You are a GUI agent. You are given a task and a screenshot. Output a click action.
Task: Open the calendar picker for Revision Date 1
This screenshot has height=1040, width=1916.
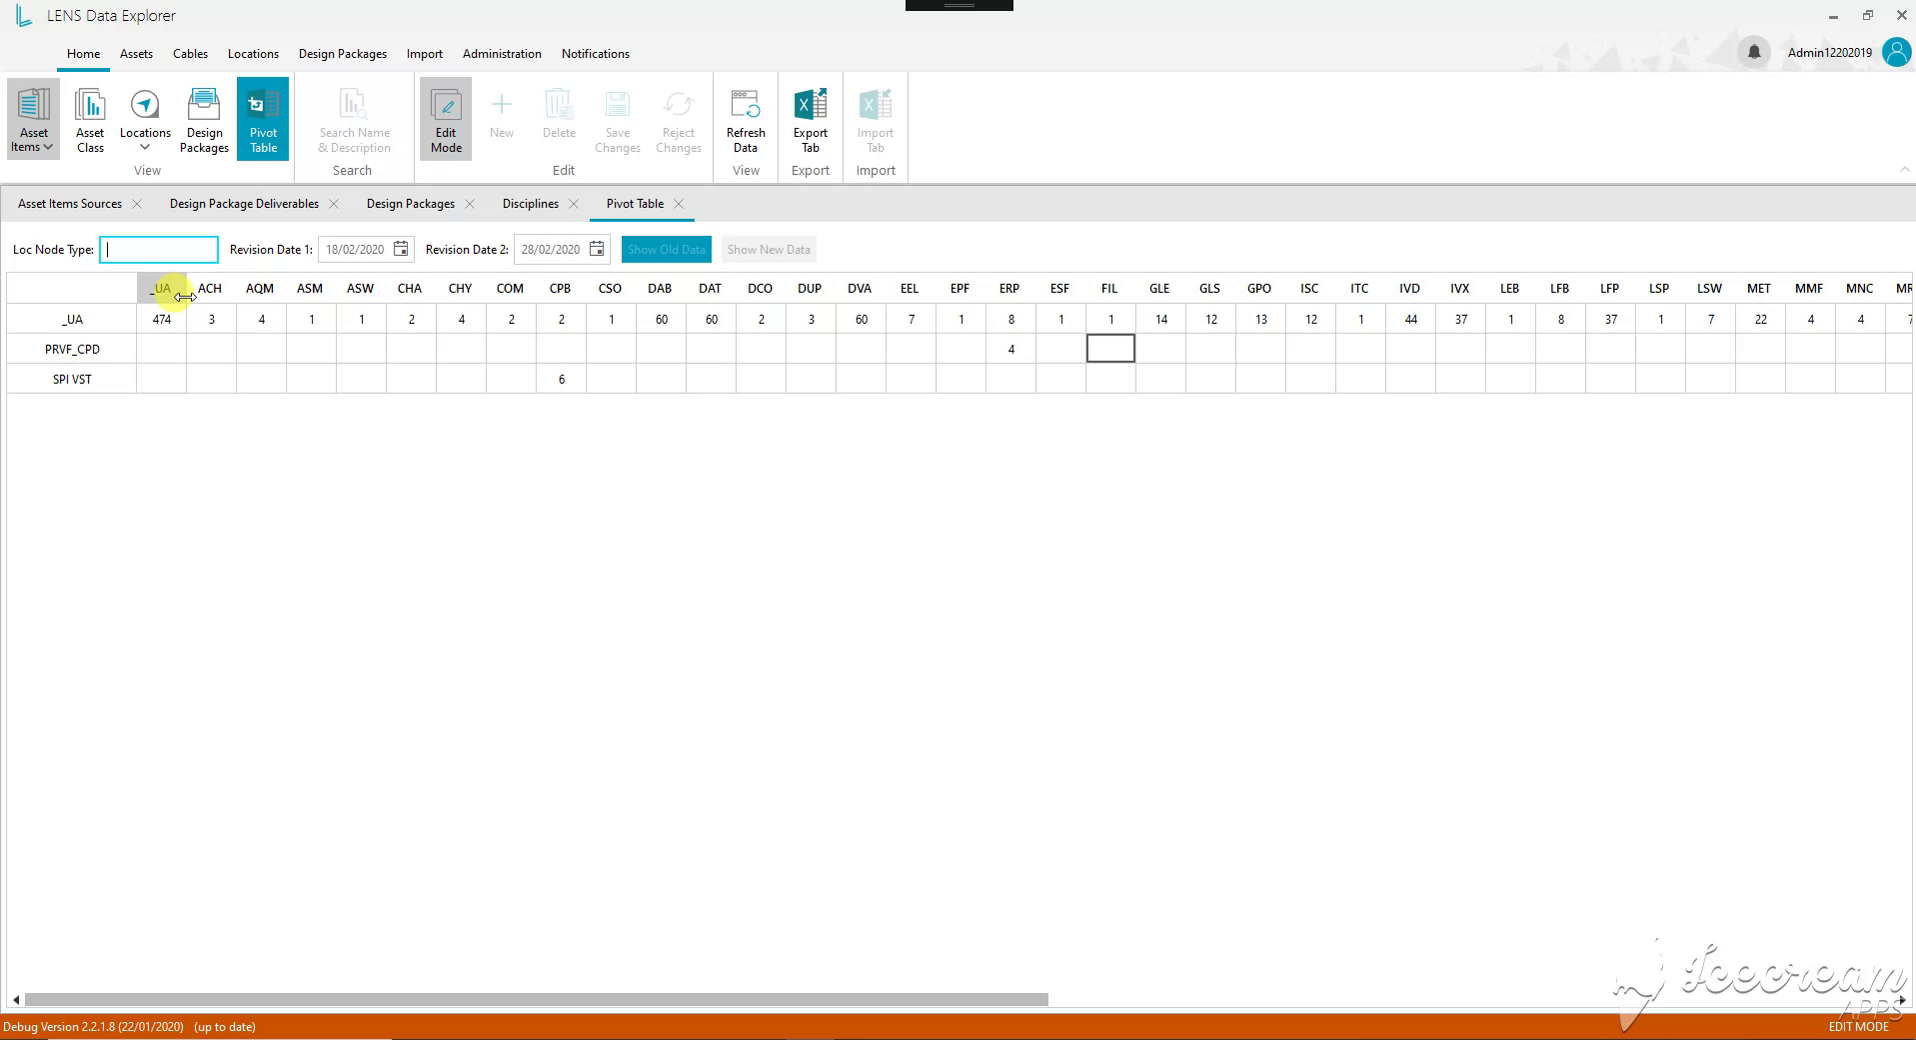tap(401, 249)
